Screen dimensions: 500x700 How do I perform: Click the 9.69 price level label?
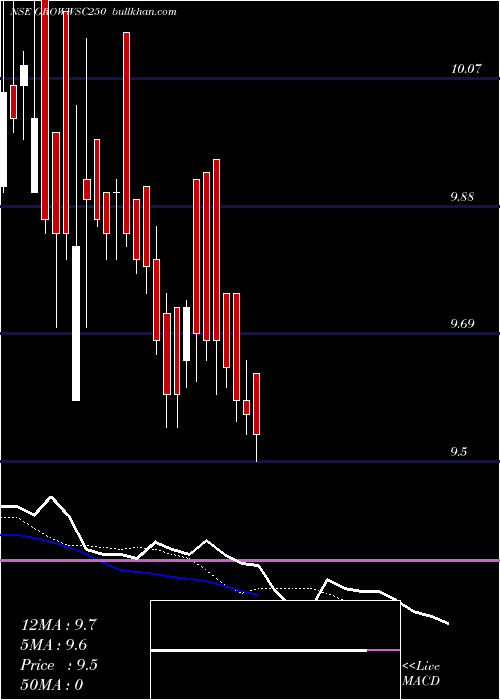pos(462,324)
